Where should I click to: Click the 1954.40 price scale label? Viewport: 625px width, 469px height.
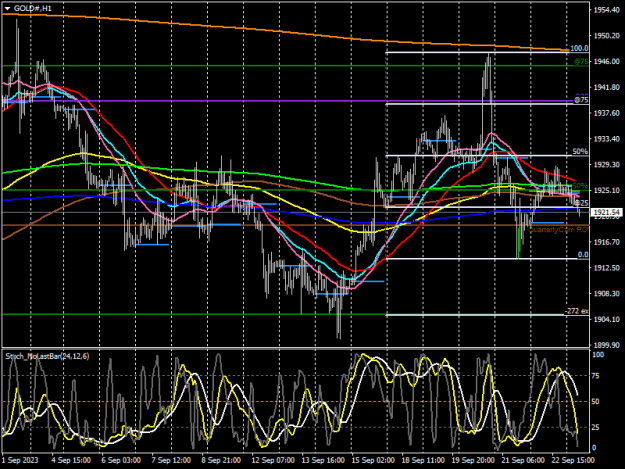(x=606, y=10)
